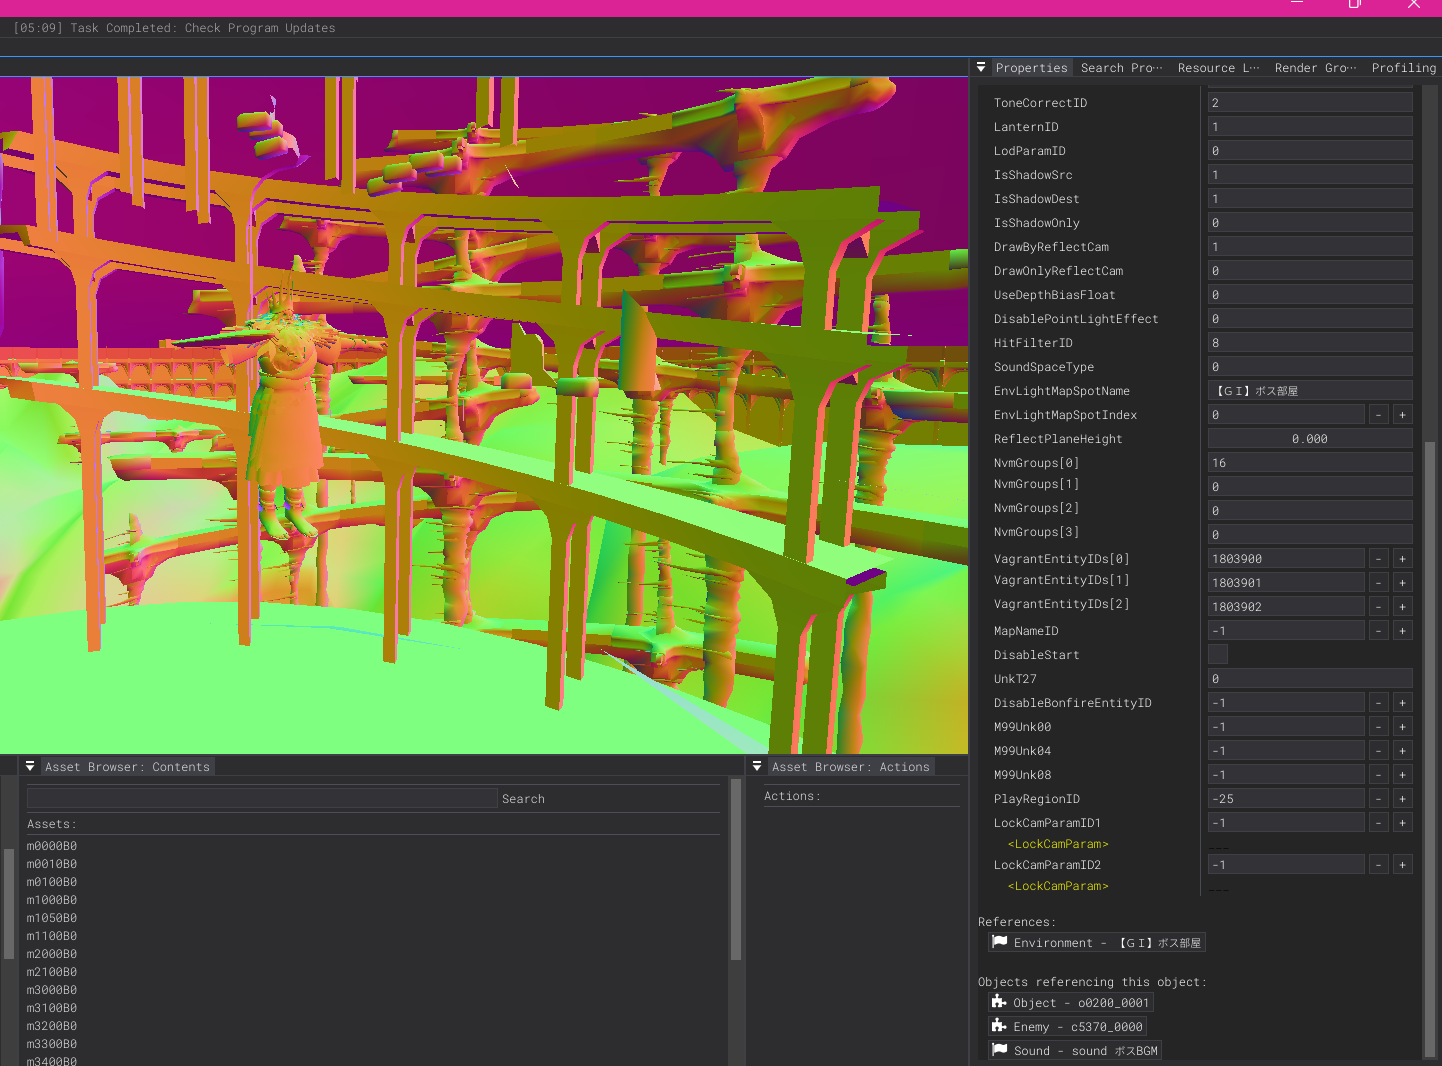Select asset m0100B0 in the list

coord(52,882)
